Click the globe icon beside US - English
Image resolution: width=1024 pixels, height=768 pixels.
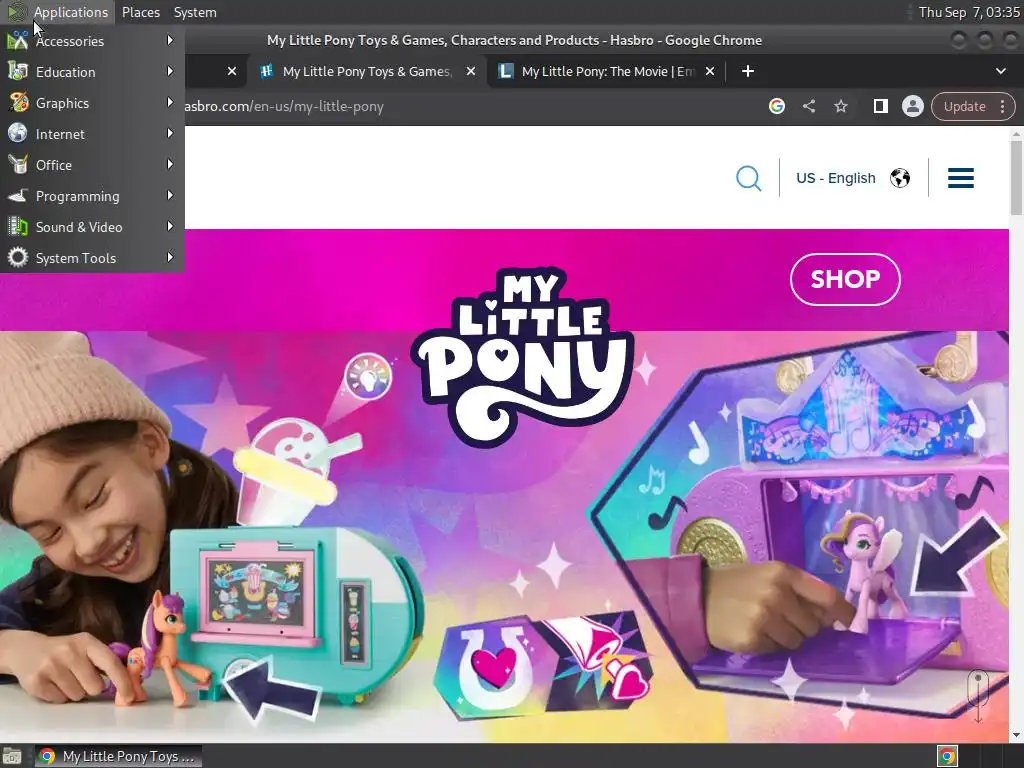coord(900,178)
